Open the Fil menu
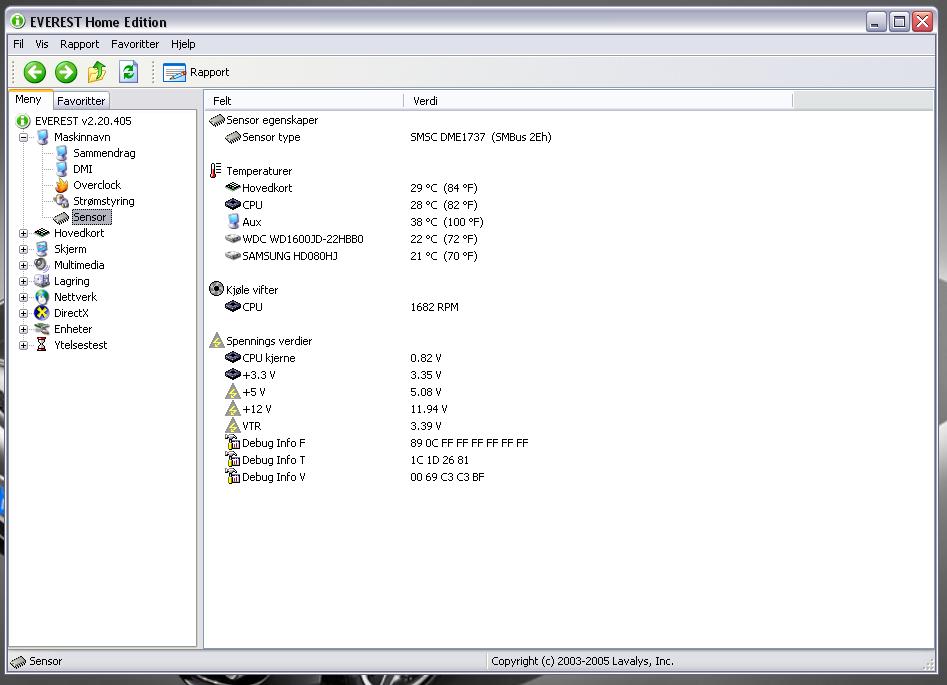The width and height of the screenshot is (947, 685). (x=19, y=44)
